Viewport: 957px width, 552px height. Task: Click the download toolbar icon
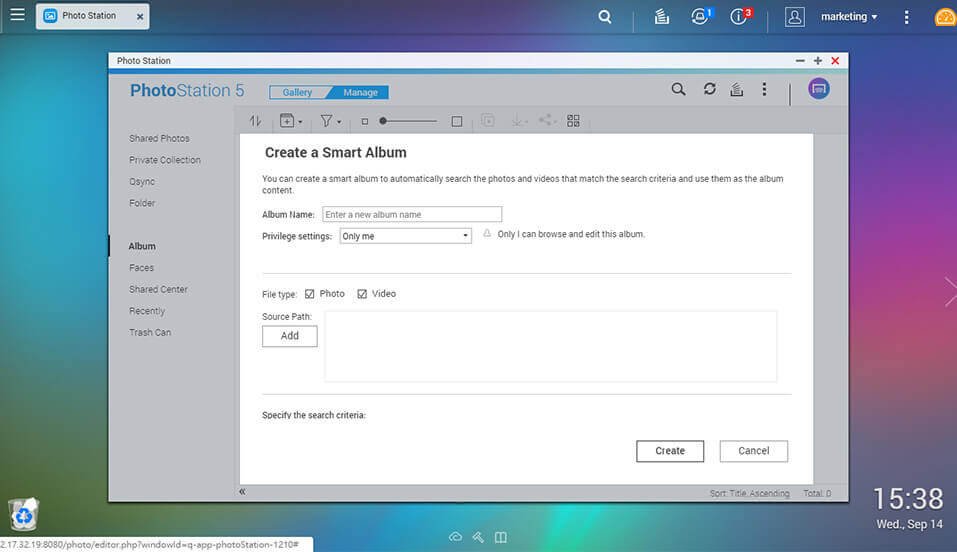pos(519,121)
